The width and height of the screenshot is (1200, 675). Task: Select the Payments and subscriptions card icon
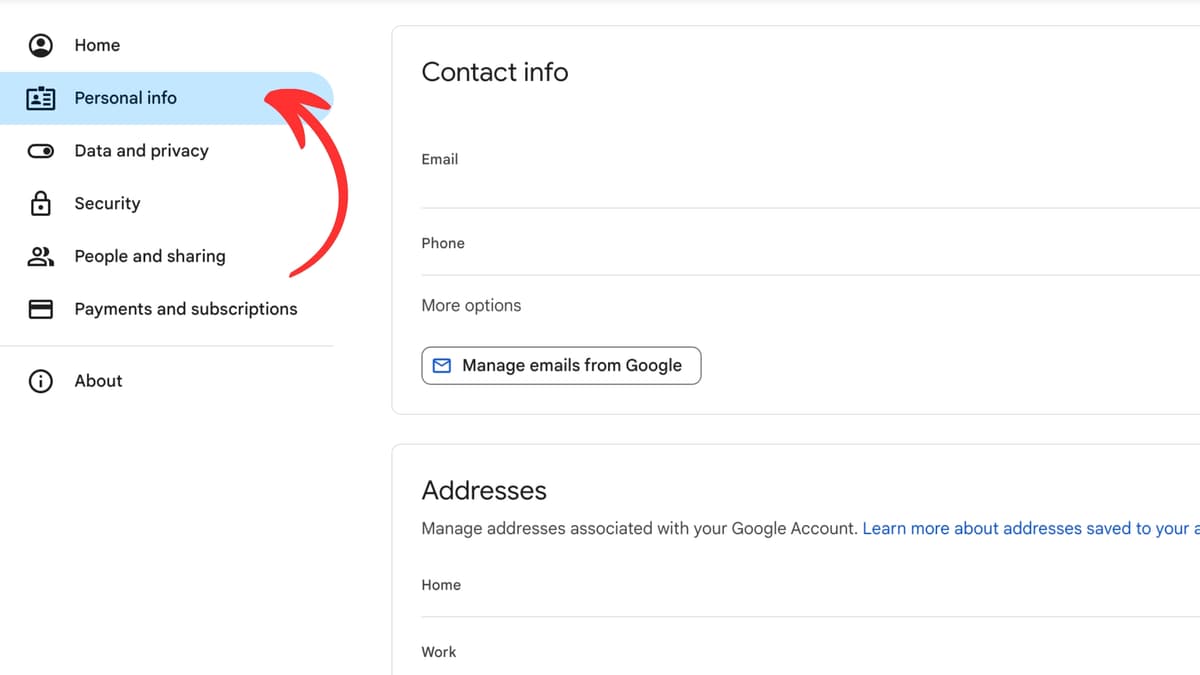[x=40, y=309]
